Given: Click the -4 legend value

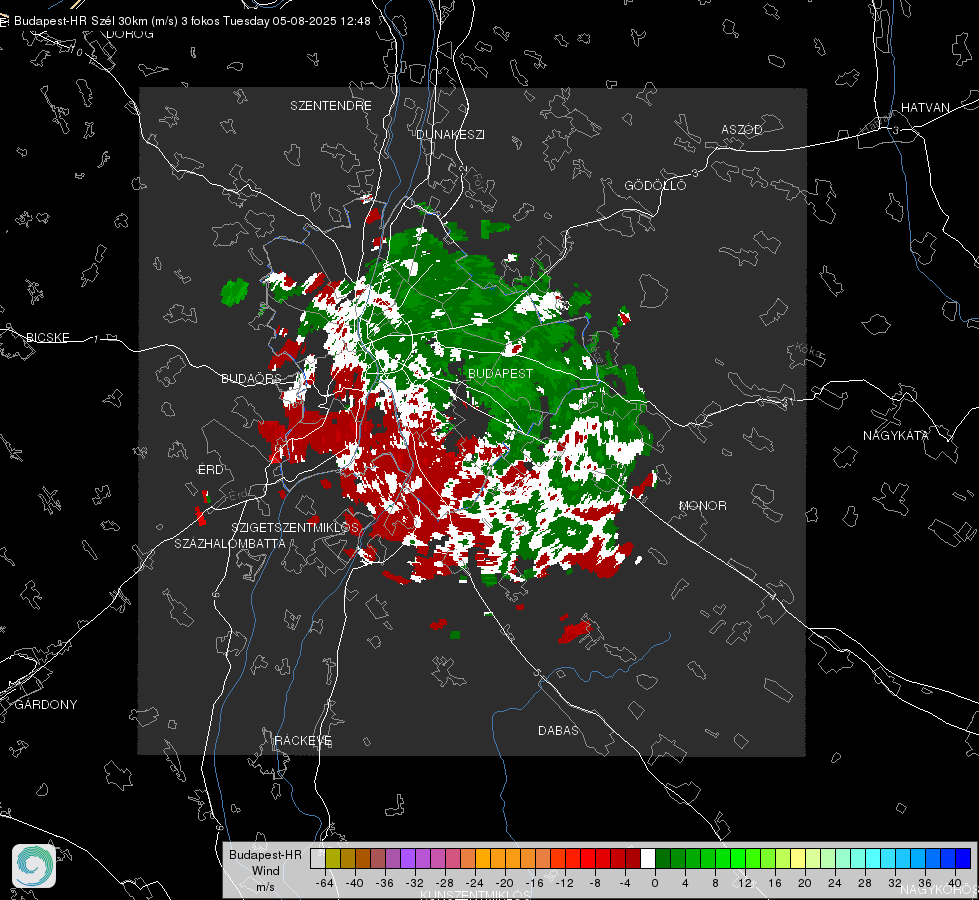Looking at the screenshot, I should [x=625, y=883].
